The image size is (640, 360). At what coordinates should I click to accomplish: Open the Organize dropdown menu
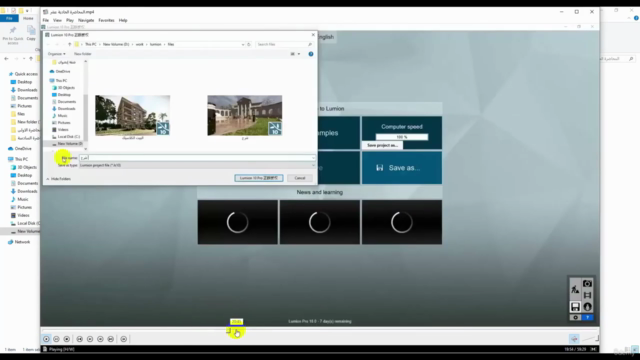pyautogui.click(x=56, y=54)
